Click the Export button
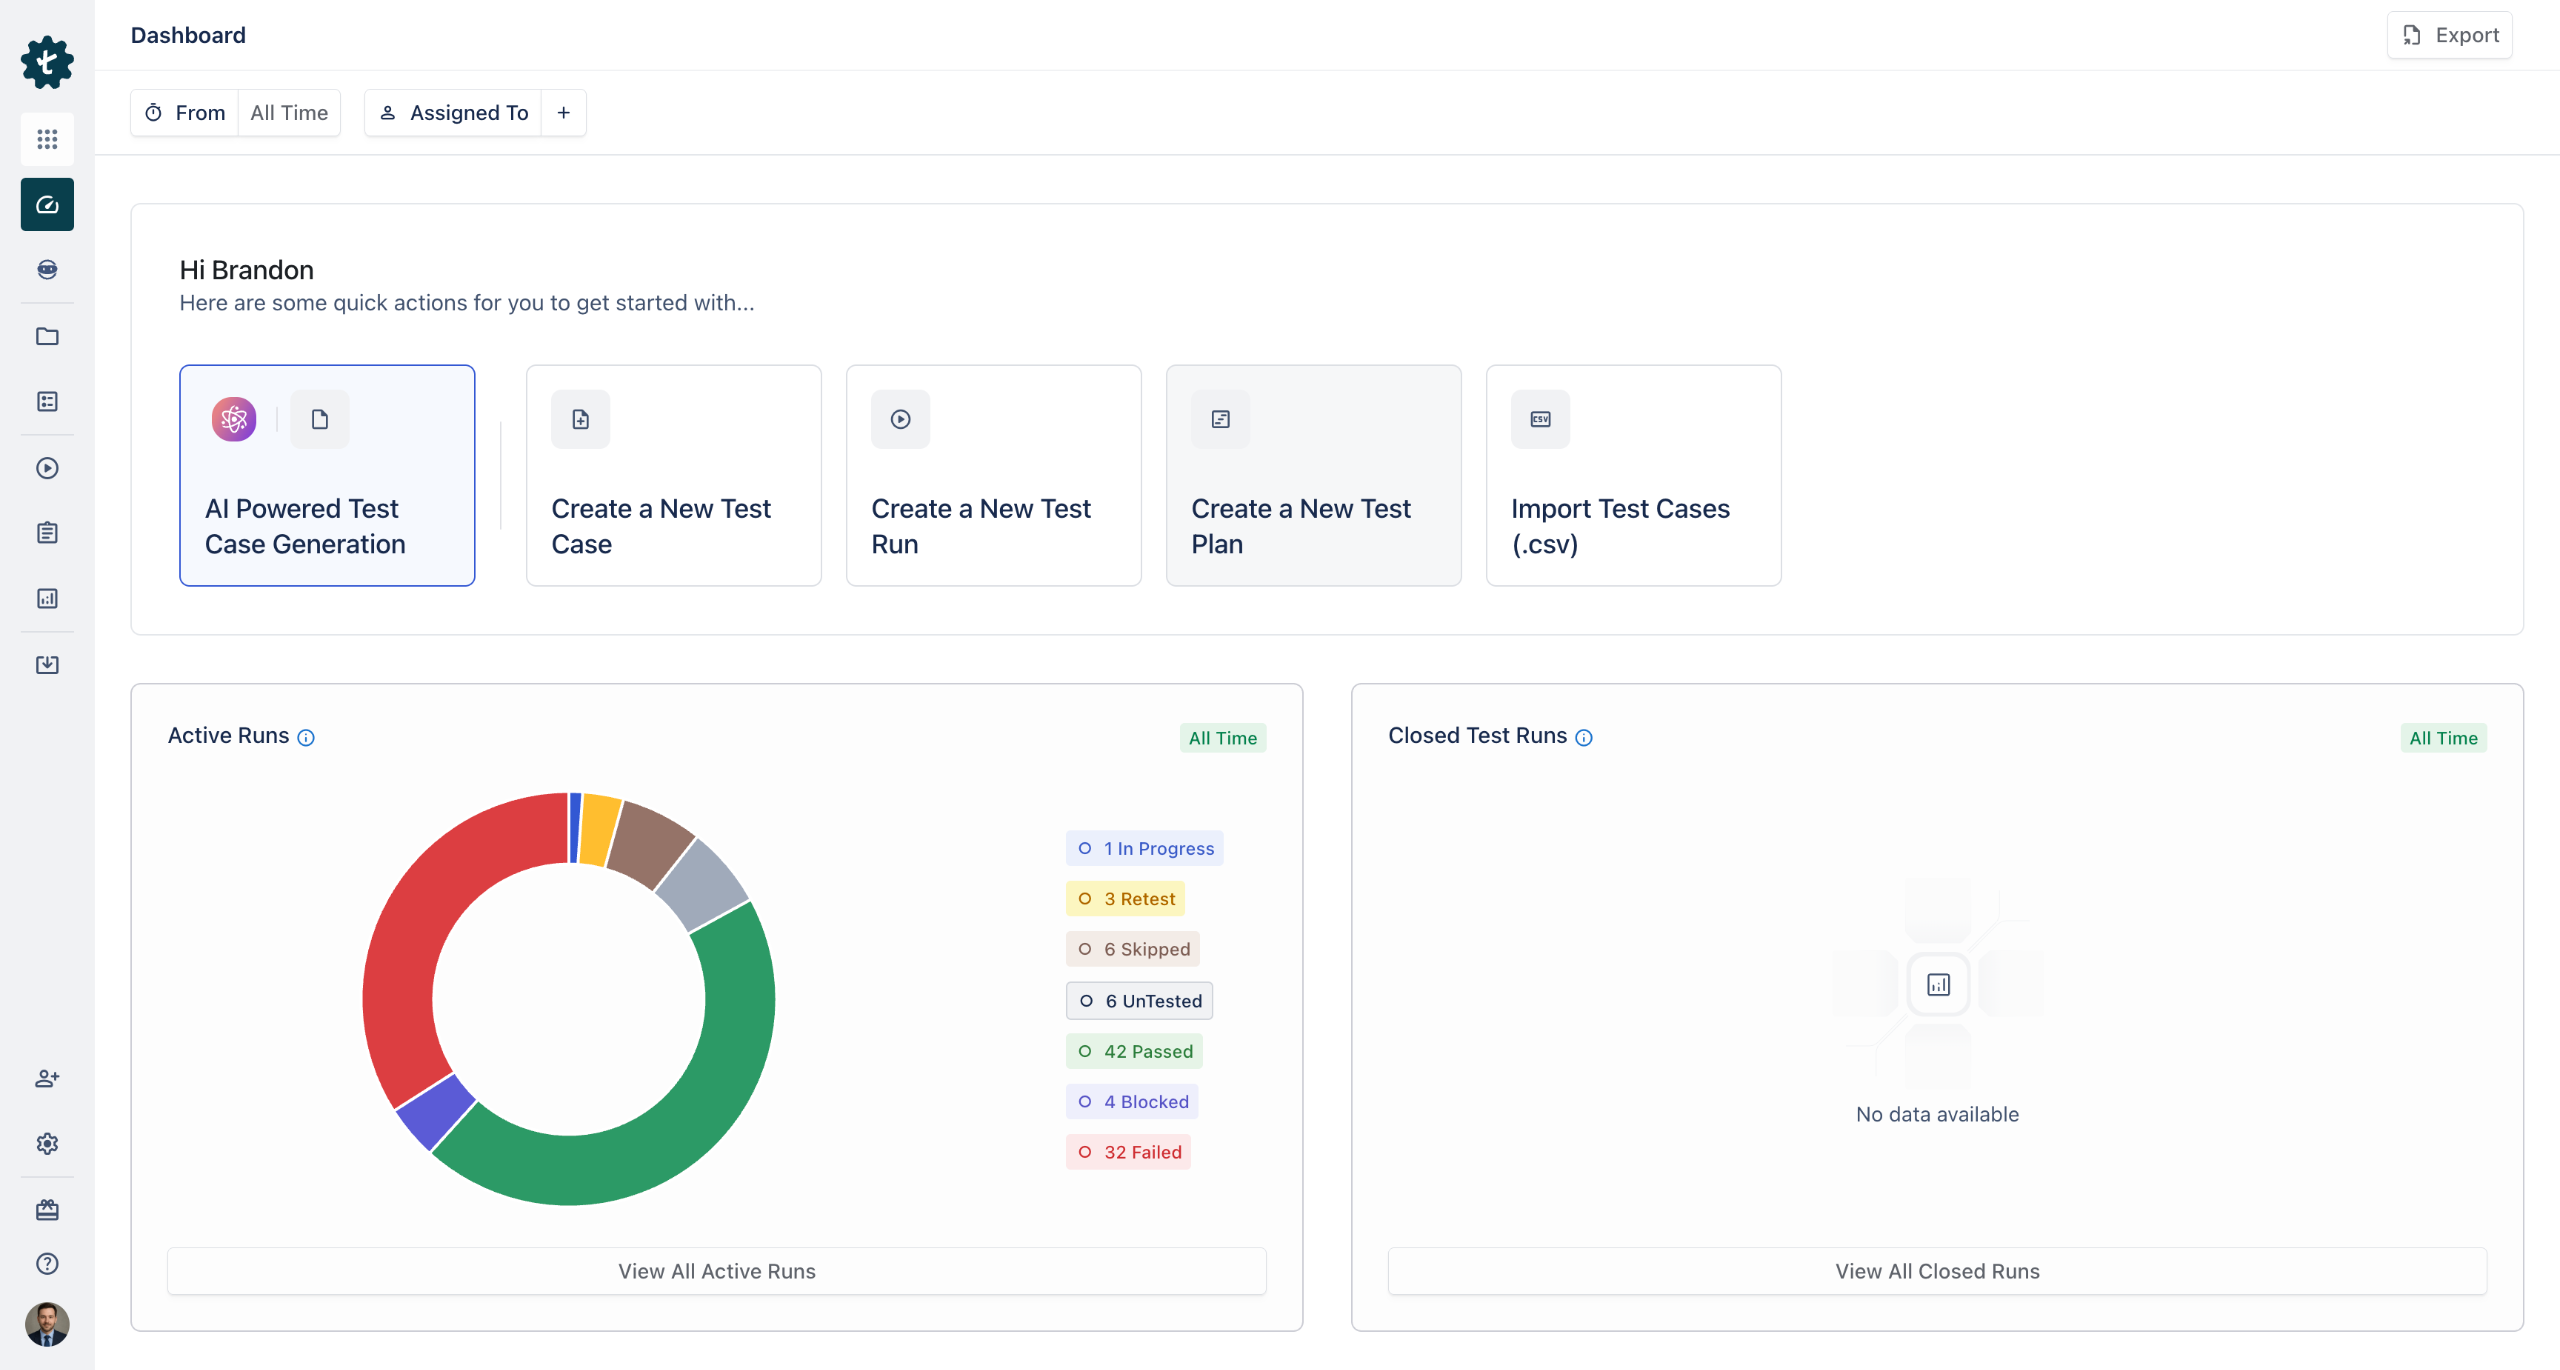The width and height of the screenshot is (2560, 1370). coord(2450,35)
